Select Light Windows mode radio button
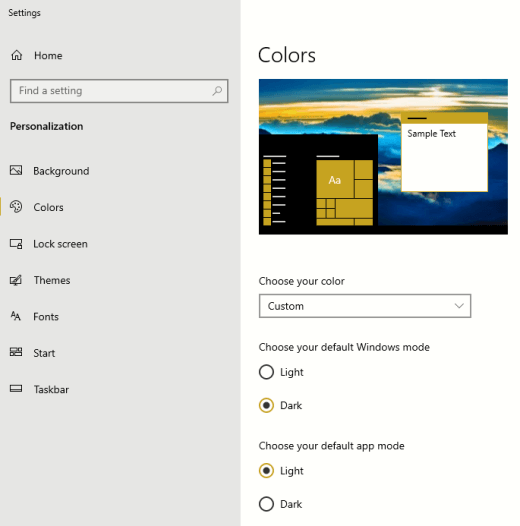This screenshot has width=520, height=526. (x=266, y=372)
